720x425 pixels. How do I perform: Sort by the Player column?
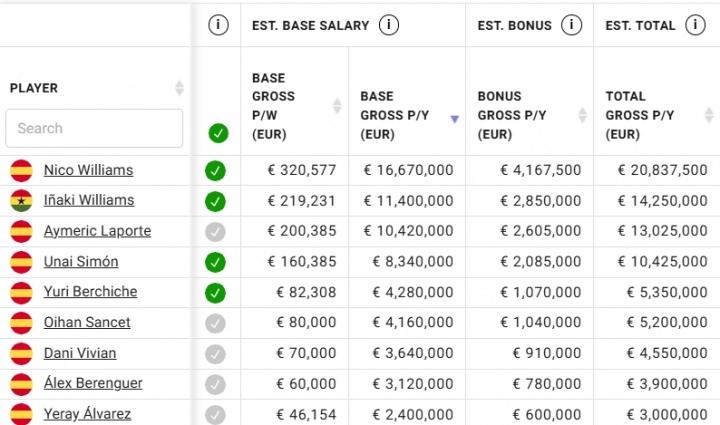point(179,88)
